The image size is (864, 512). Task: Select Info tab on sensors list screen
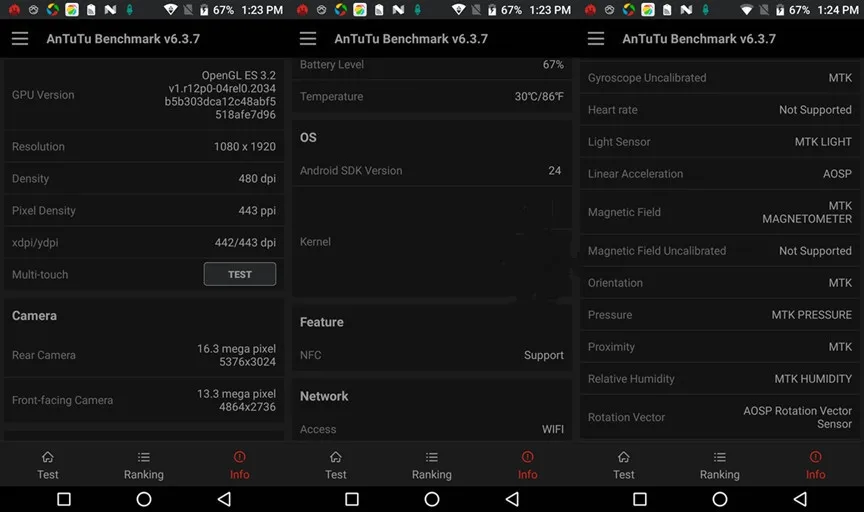816,465
